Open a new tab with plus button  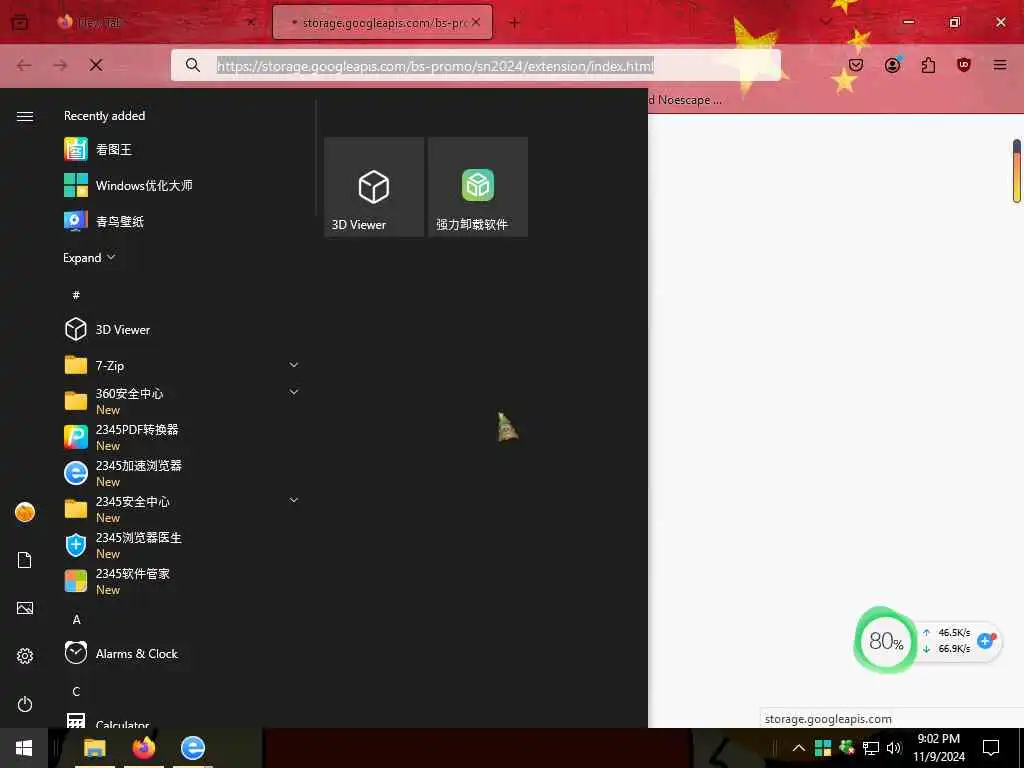tap(515, 23)
